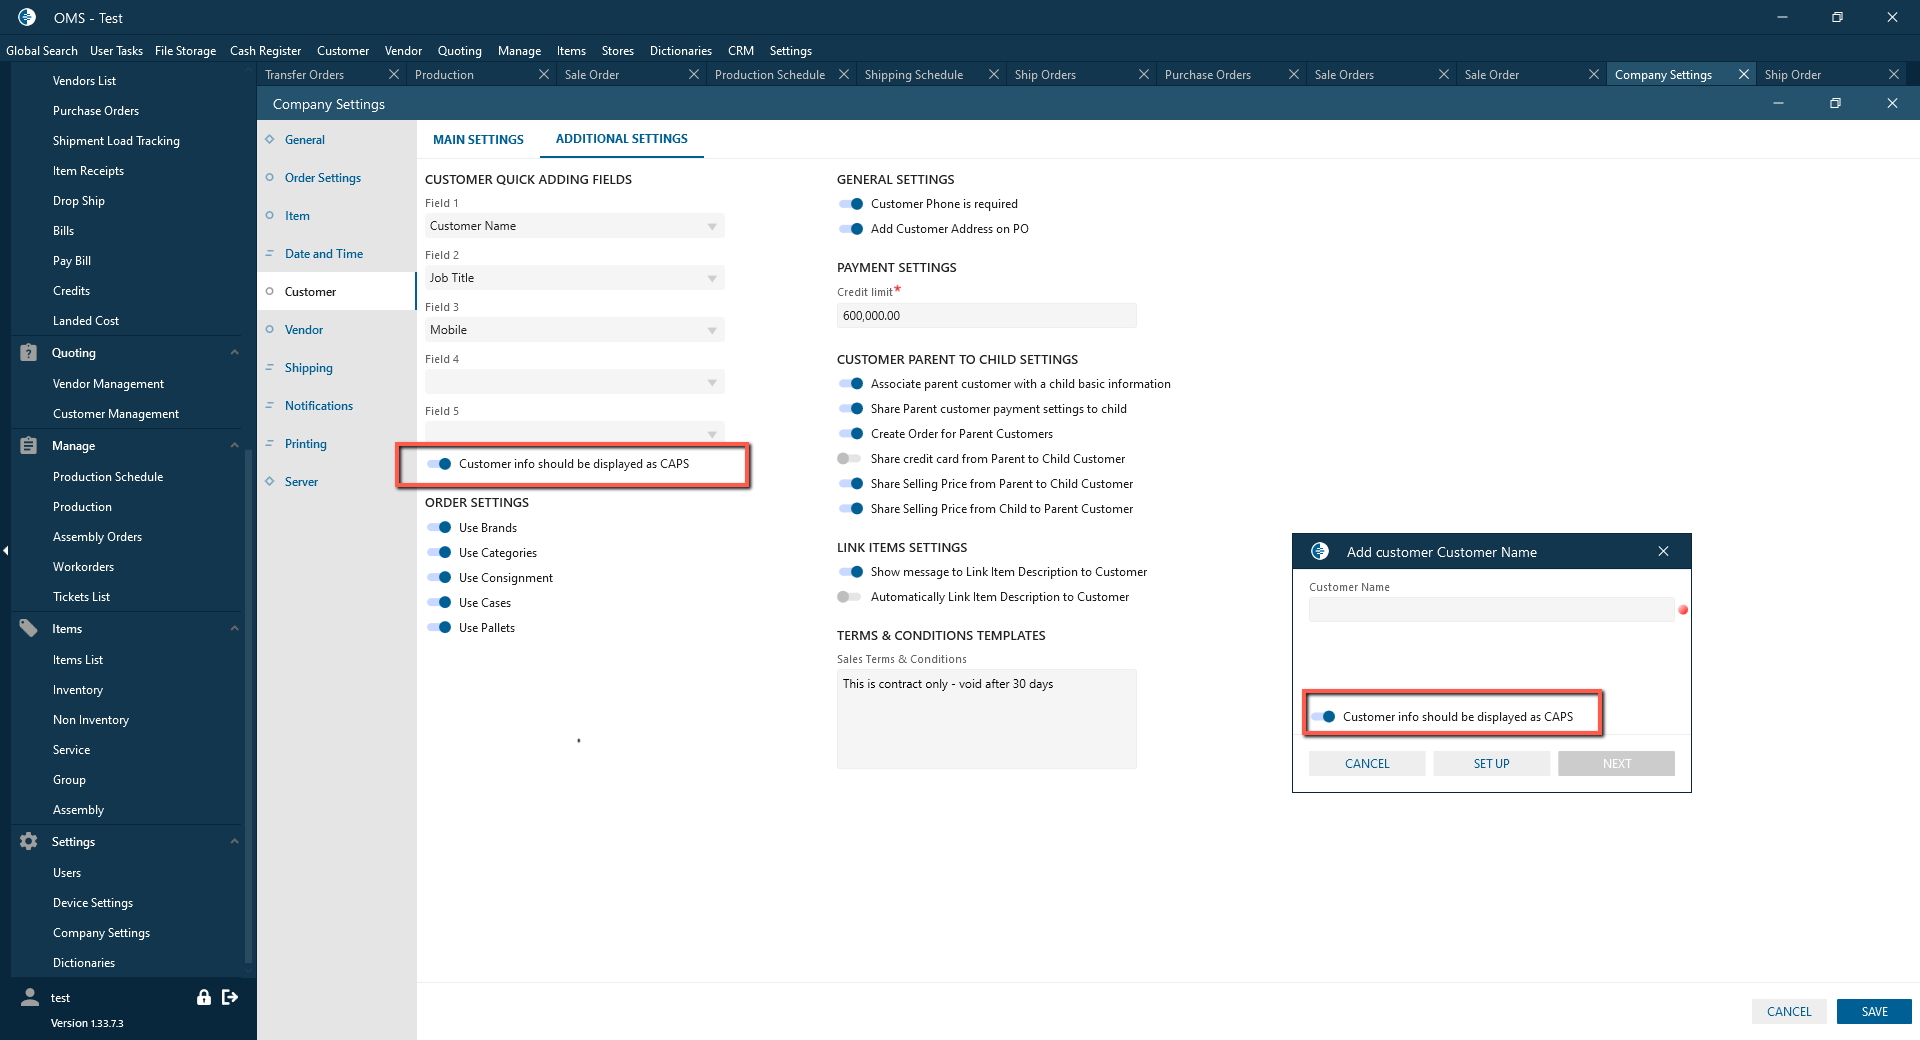Click the Settings section gear icon

tap(29, 841)
